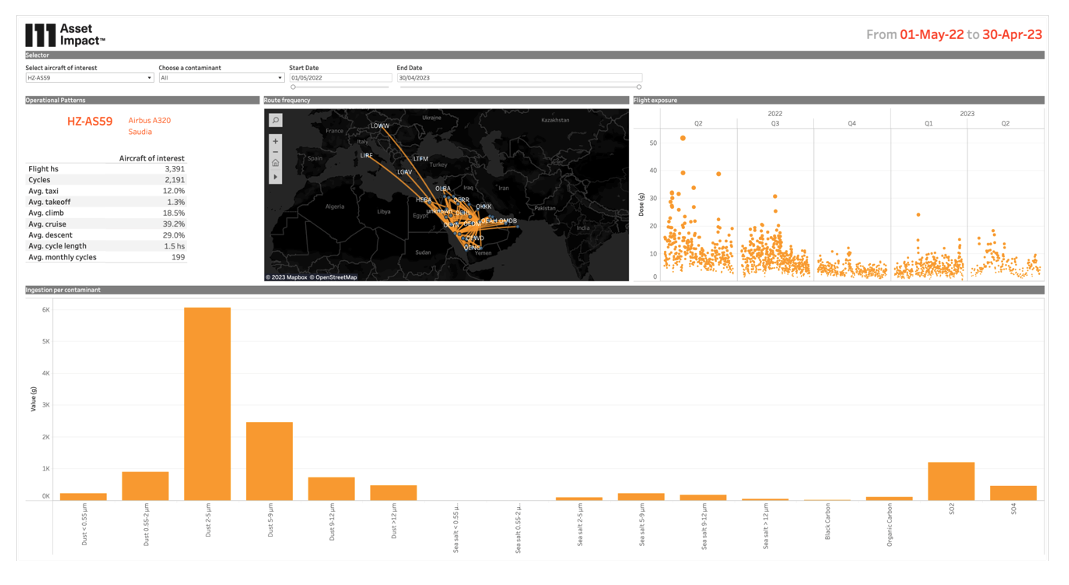This screenshot has width=1069, height=585.
Task: Click the End Date slider handle
Action: click(x=639, y=87)
